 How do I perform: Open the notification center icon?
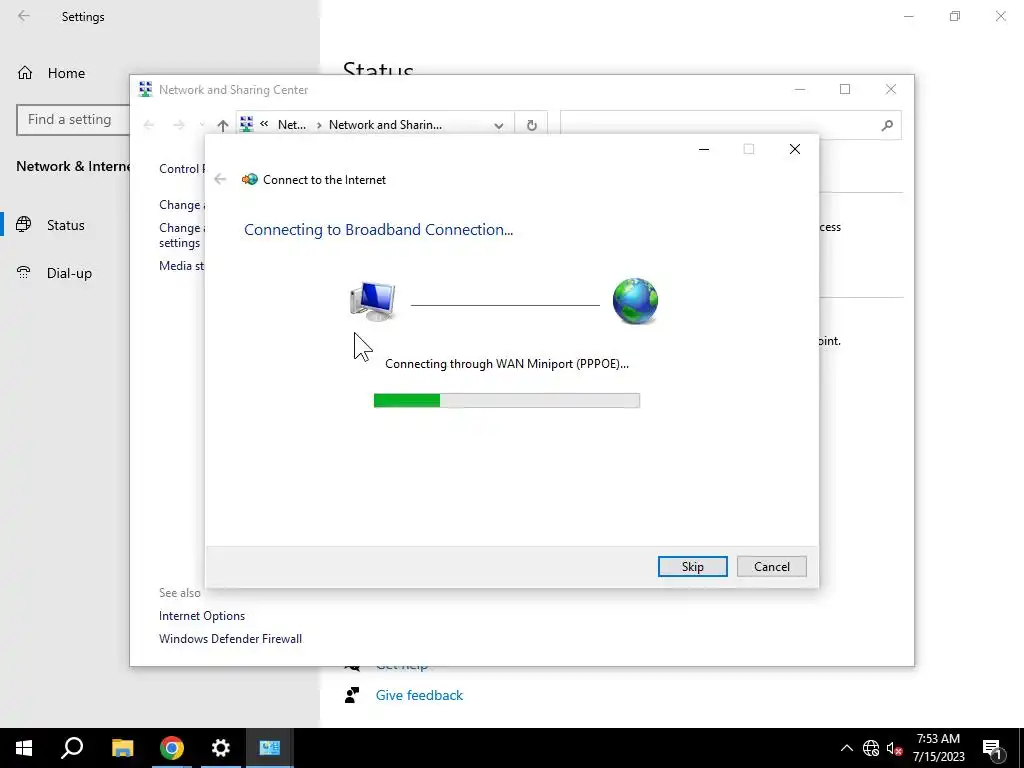[x=993, y=748]
